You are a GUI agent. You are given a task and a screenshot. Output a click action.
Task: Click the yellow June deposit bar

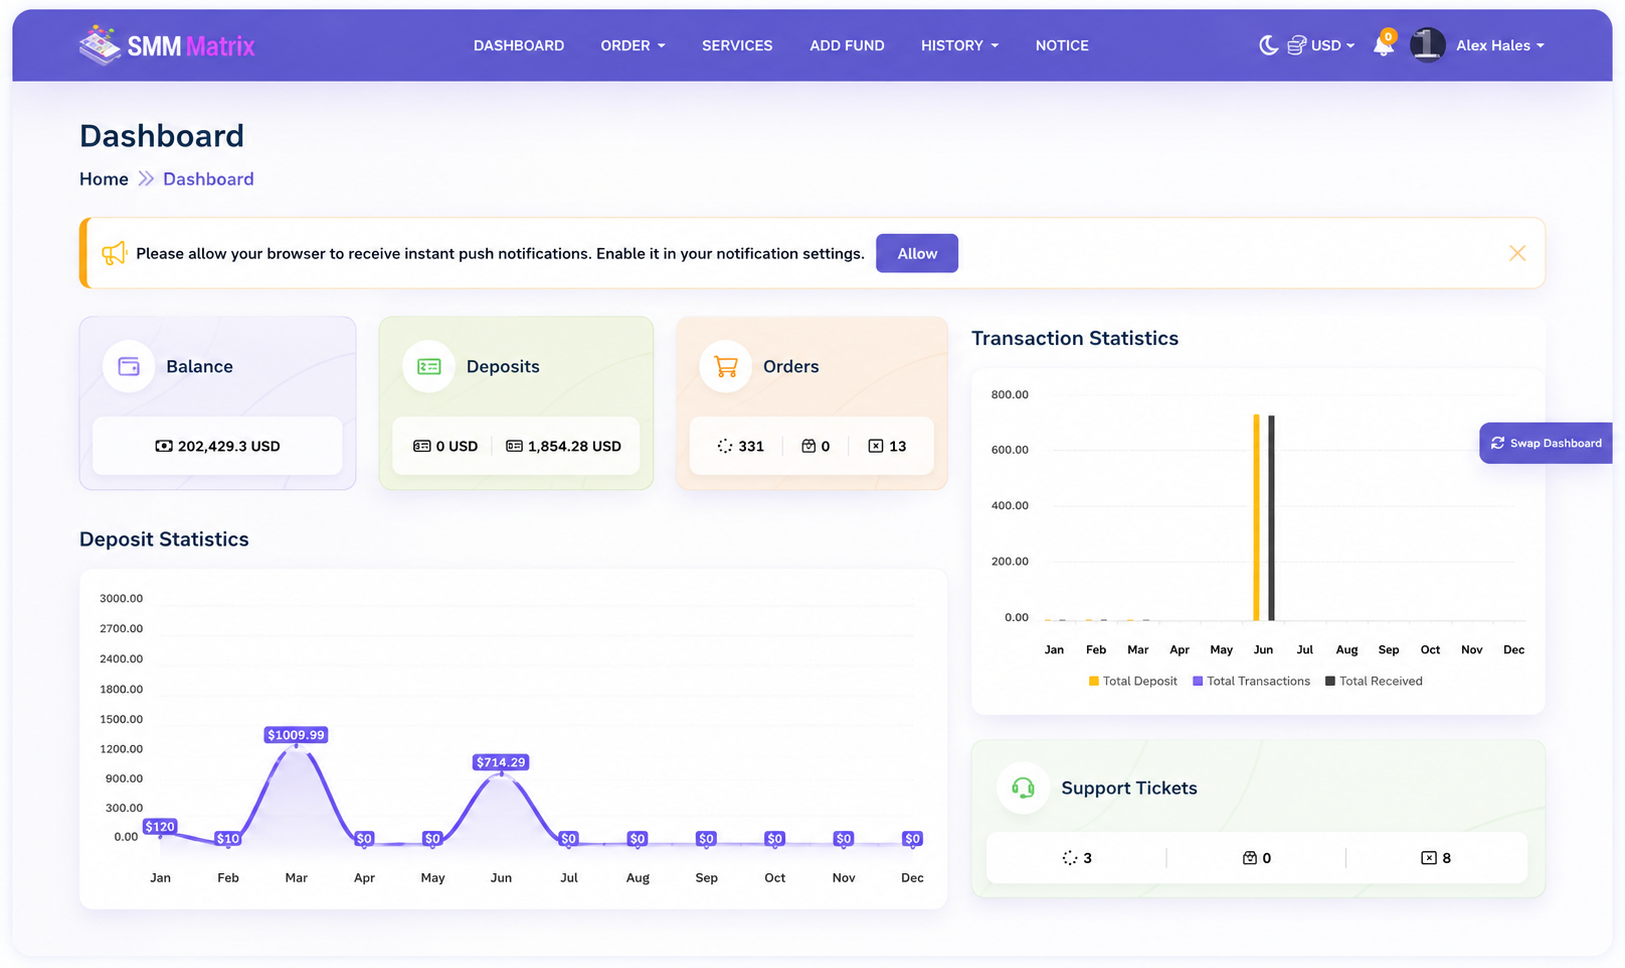pyautogui.click(x=1256, y=517)
